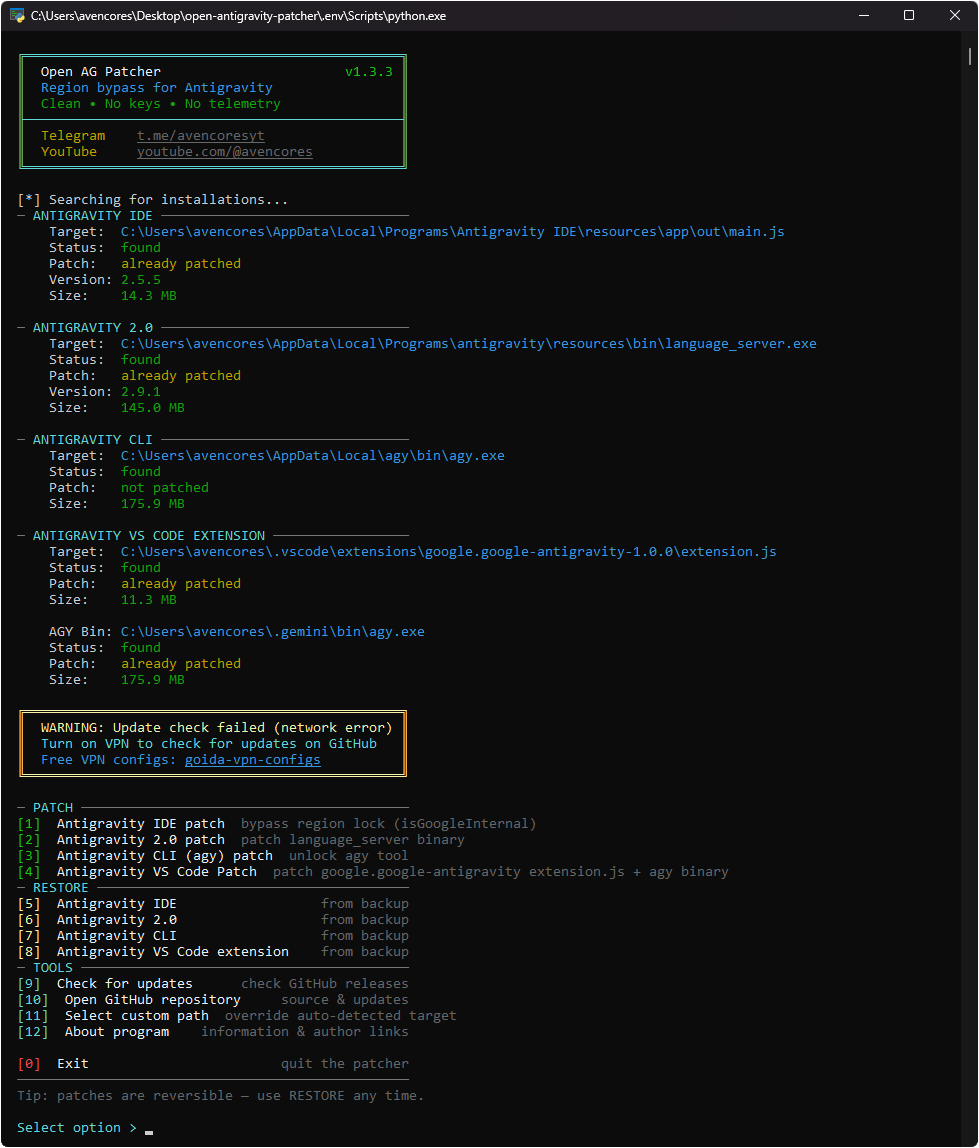Image resolution: width=979 pixels, height=1148 pixels.
Task: Click the v1.3.3 version label
Action: coord(368,72)
